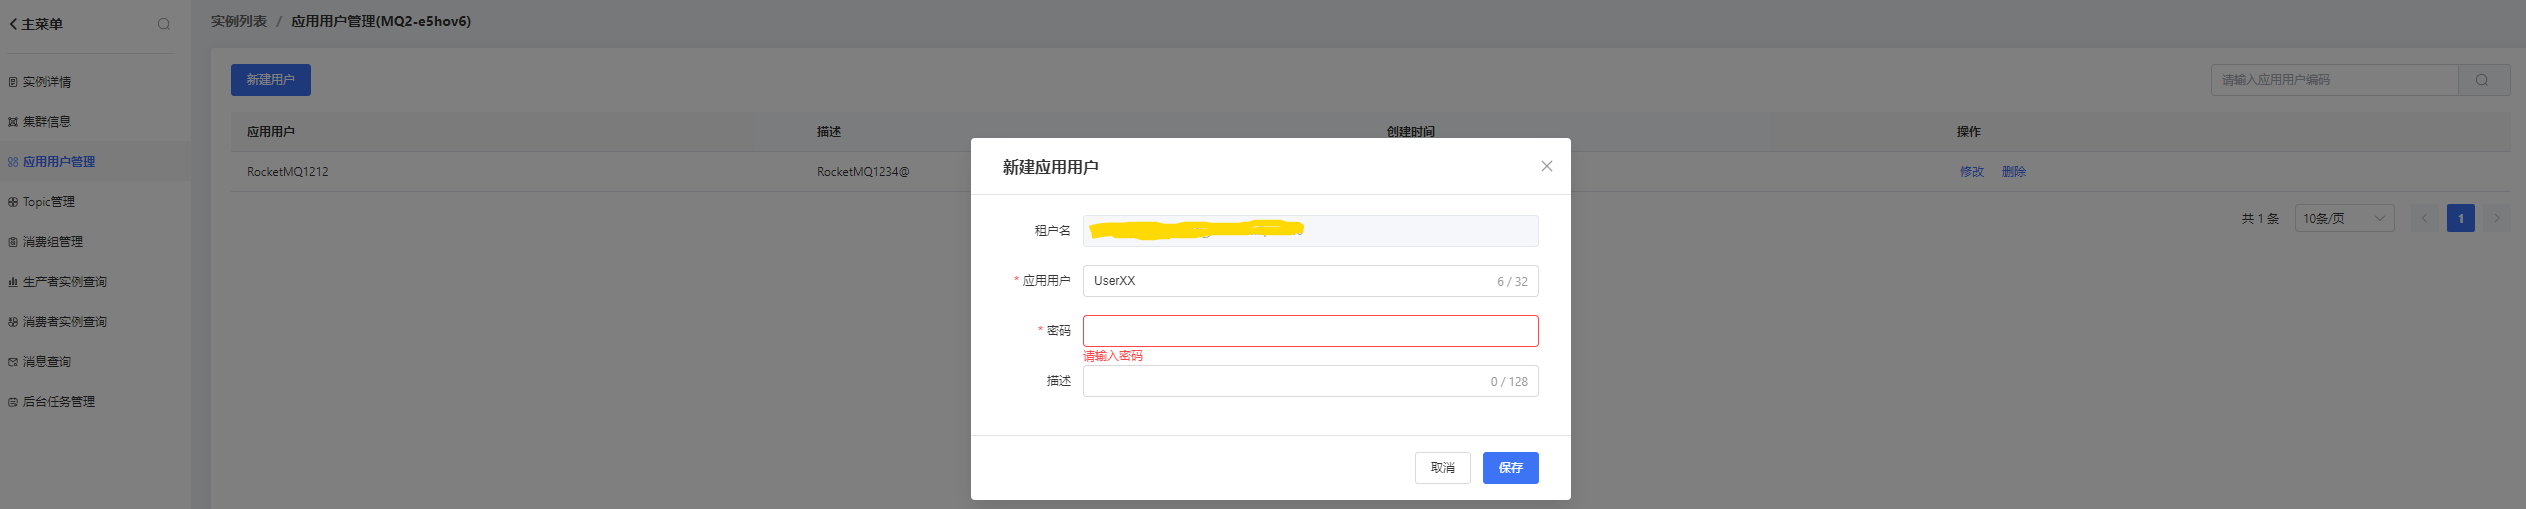The height and width of the screenshot is (509, 2526).
Task: Click the 新建用户 button
Action: tap(270, 80)
